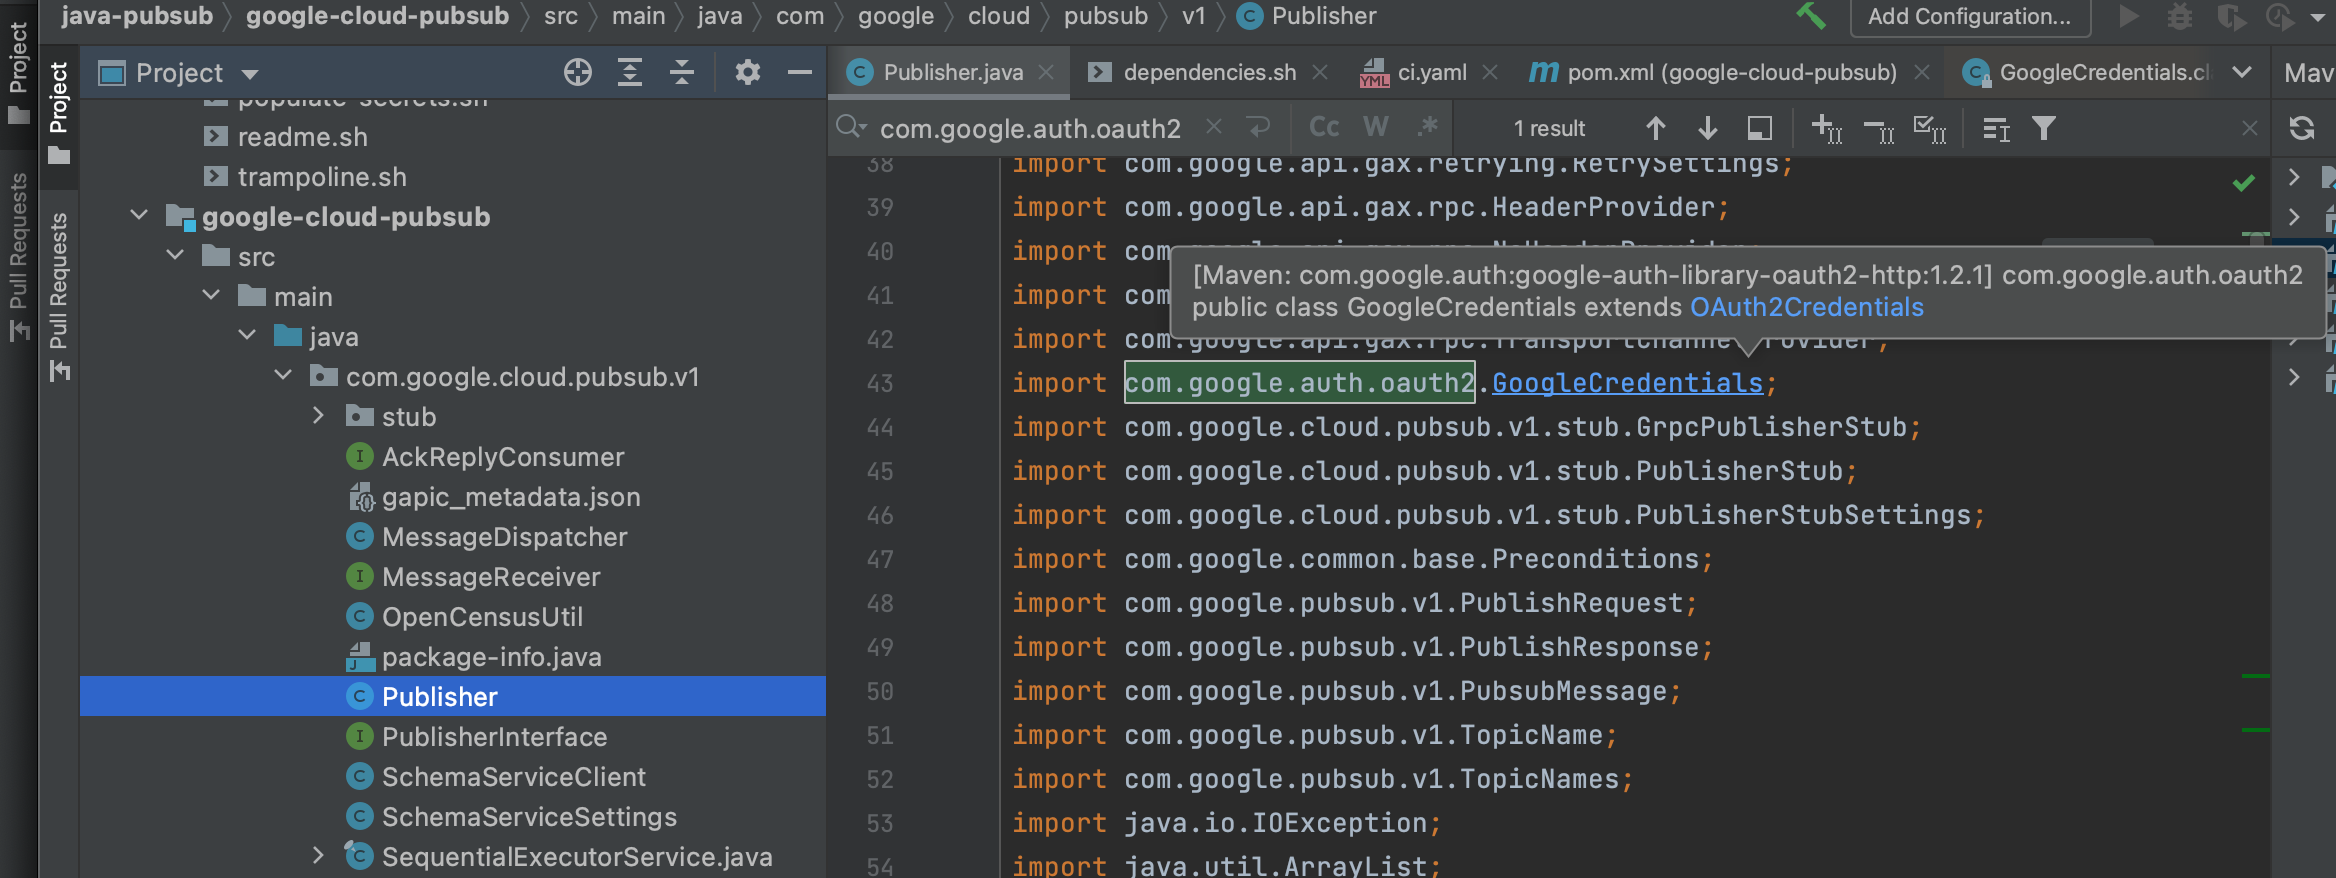Close the dependencies.sh tab

click(1320, 72)
